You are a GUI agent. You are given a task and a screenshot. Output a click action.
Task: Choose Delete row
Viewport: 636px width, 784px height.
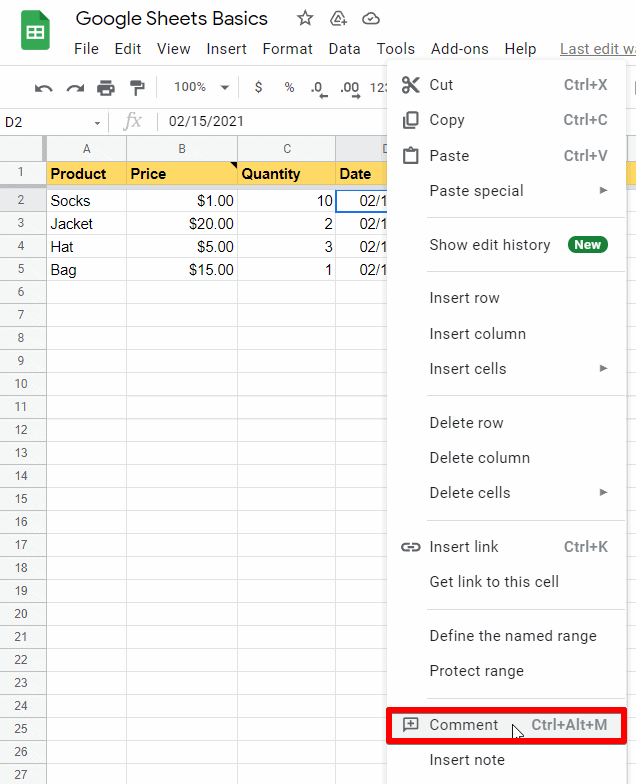[x=506, y=422]
